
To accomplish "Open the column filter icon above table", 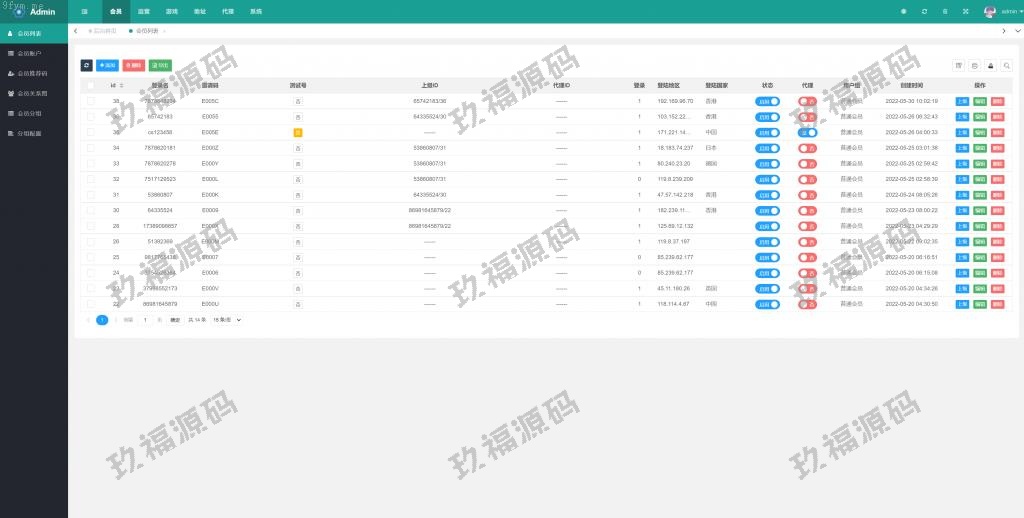I will point(959,65).
